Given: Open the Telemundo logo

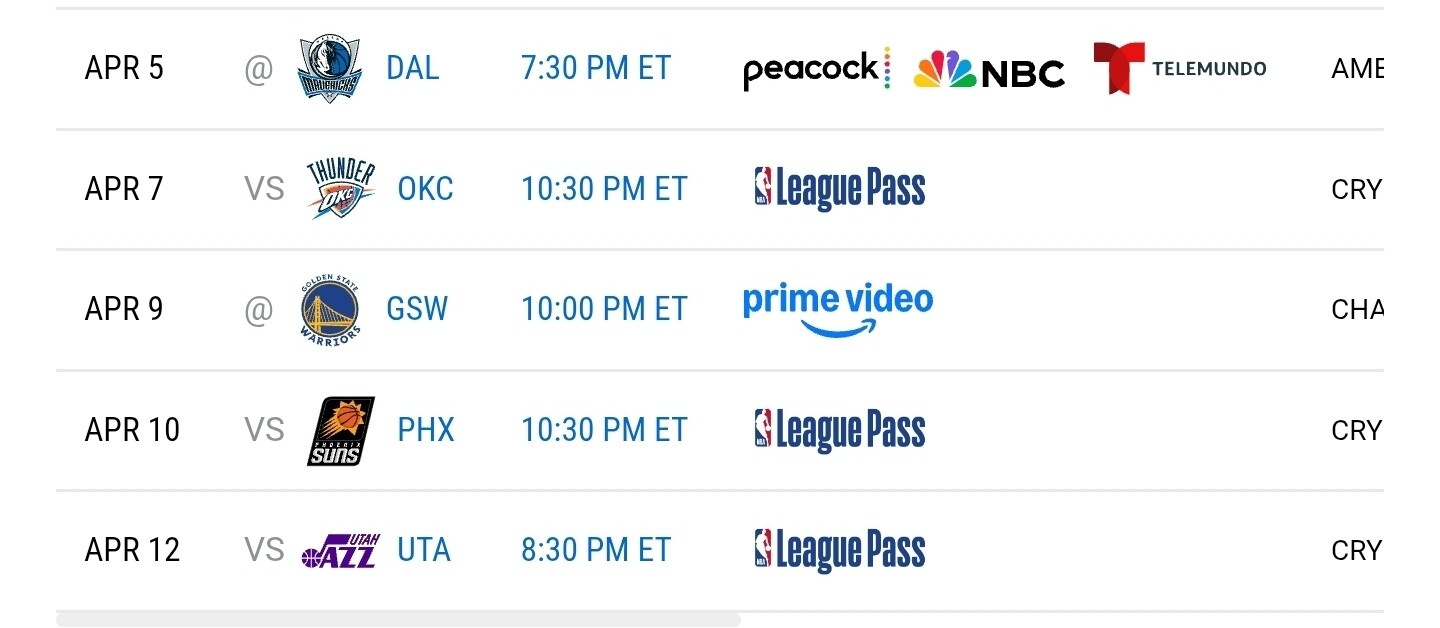Looking at the screenshot, I should [x=1180, y=68].
